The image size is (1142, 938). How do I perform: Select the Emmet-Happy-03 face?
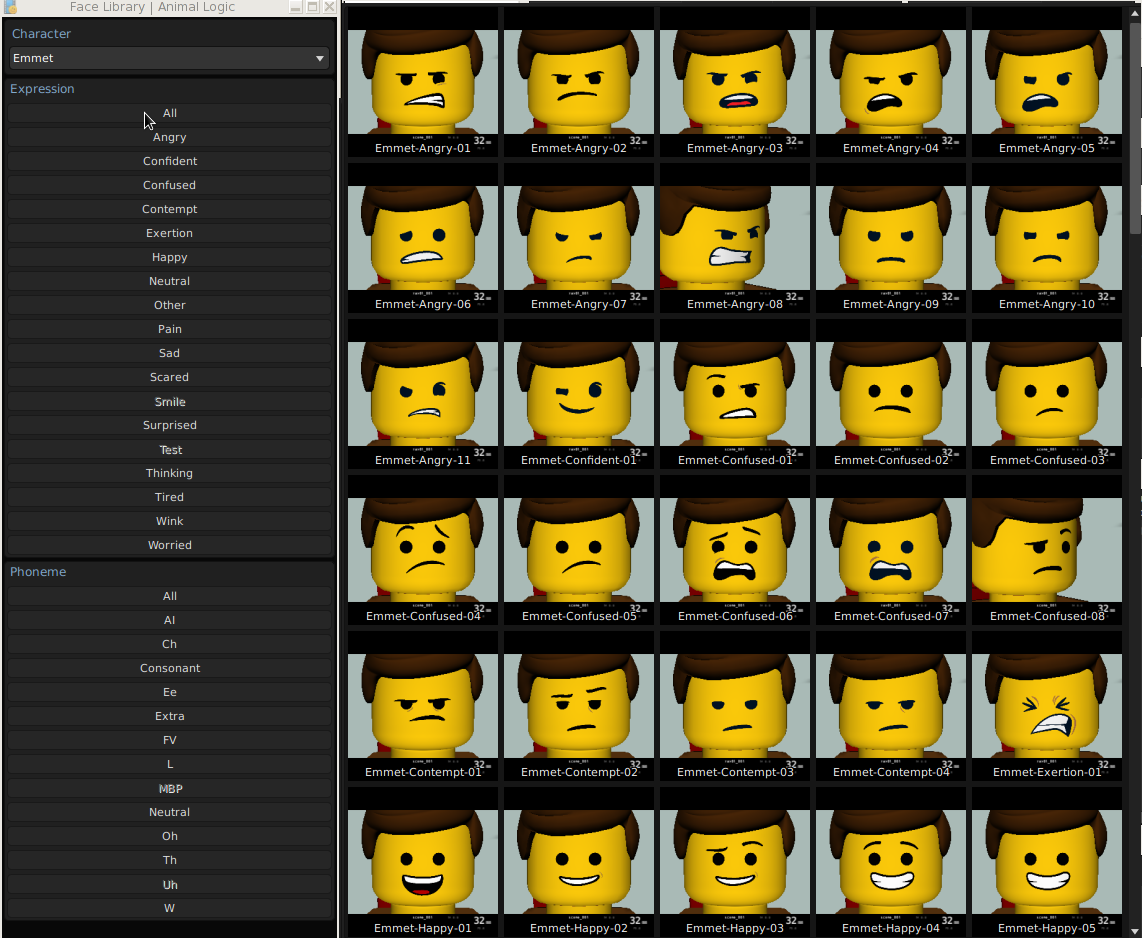coord(734,862)
